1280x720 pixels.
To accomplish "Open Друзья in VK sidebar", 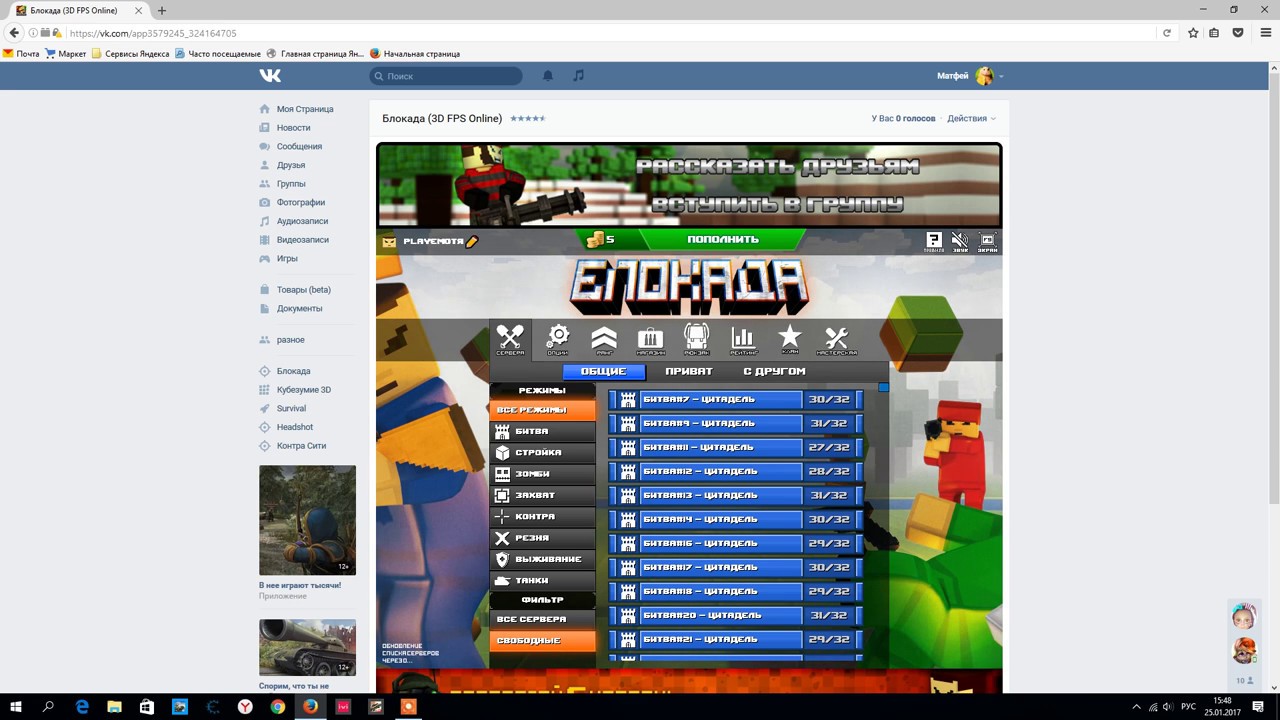I will [x=291, y=165].
